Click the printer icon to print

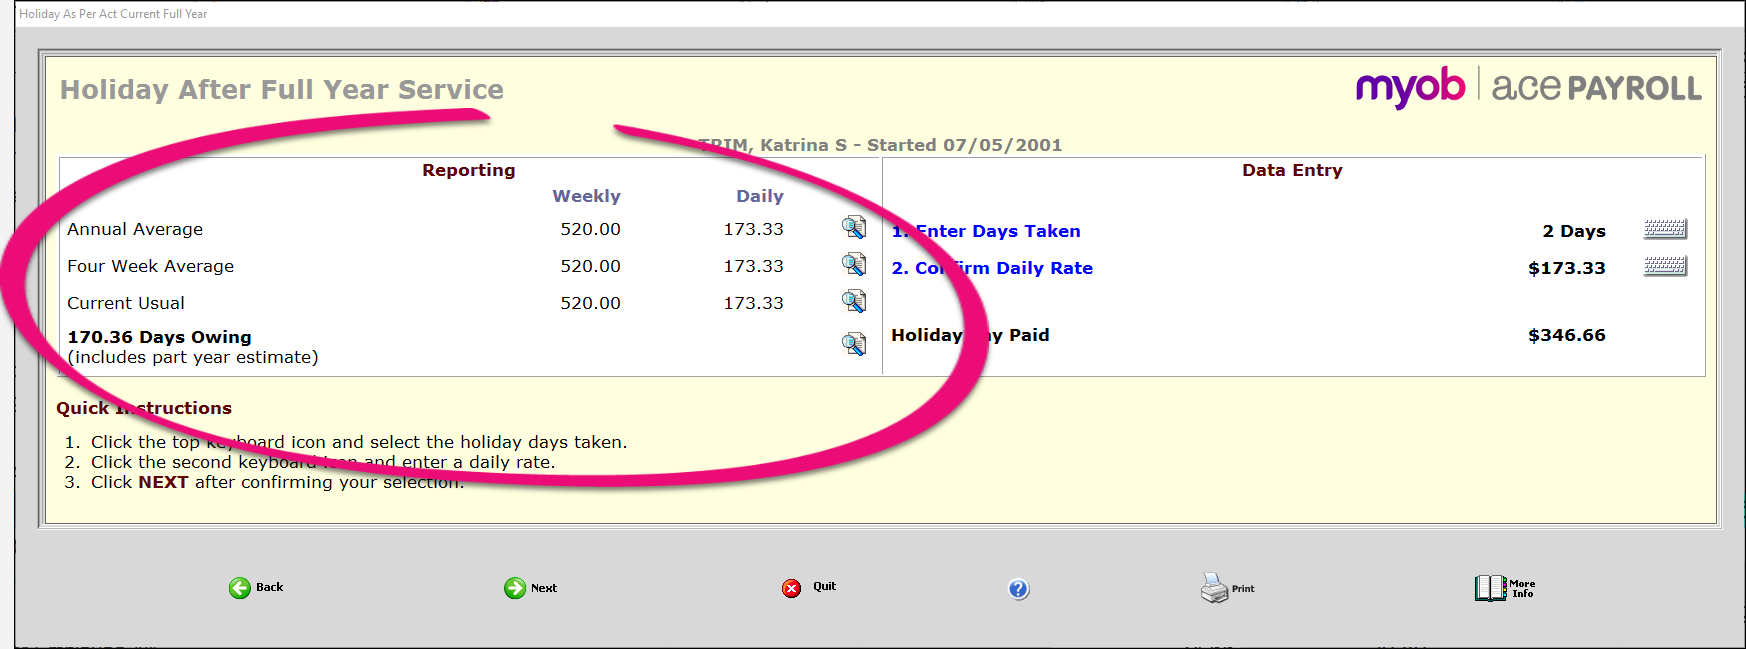tap(1214, 588)
